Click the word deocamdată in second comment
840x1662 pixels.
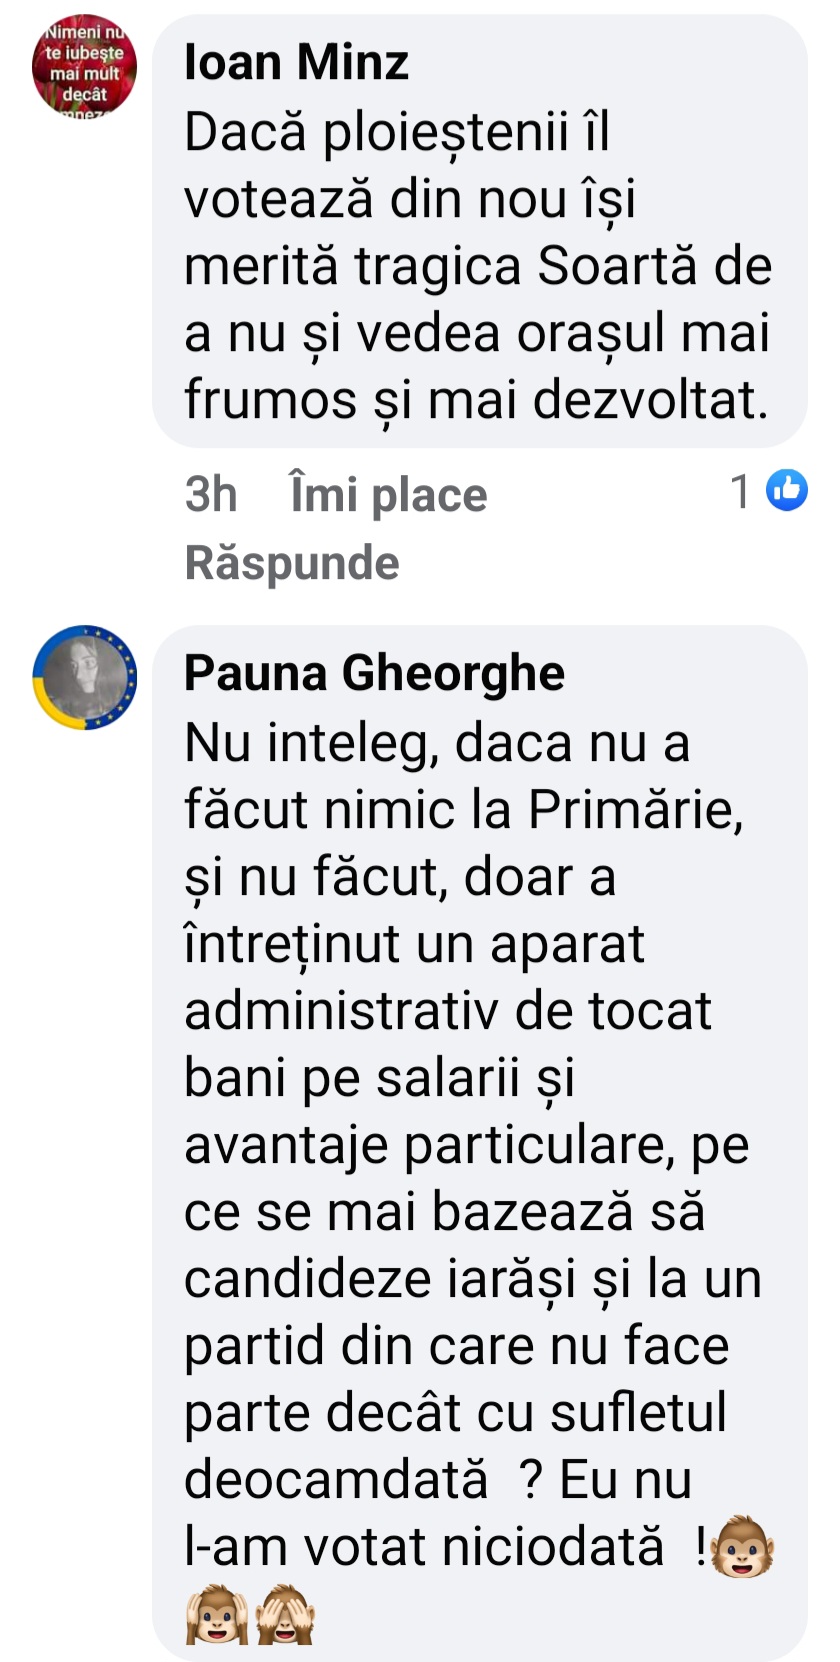tap(336, 1479)
